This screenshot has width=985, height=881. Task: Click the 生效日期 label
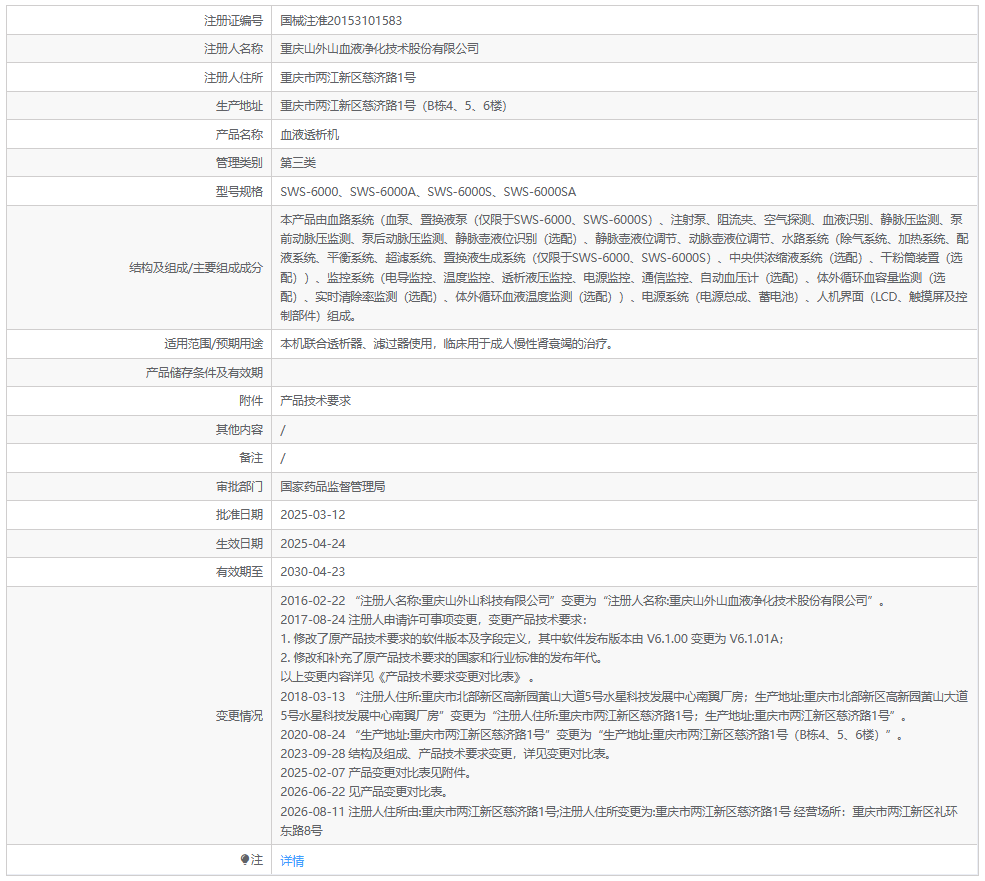tap(239, 544)
